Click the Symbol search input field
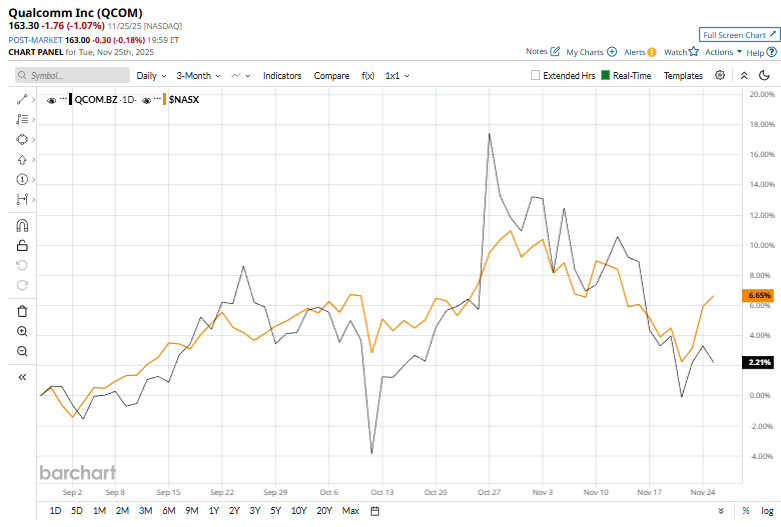781x527 pixels. [73, 75]
